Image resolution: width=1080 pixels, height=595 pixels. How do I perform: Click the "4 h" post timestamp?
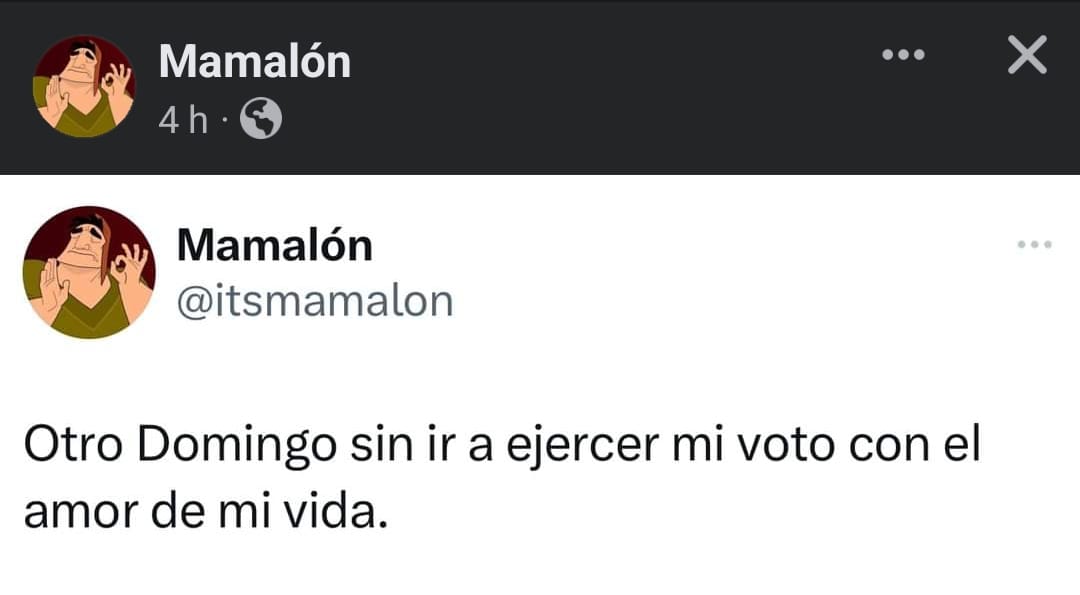click(183, 121)
